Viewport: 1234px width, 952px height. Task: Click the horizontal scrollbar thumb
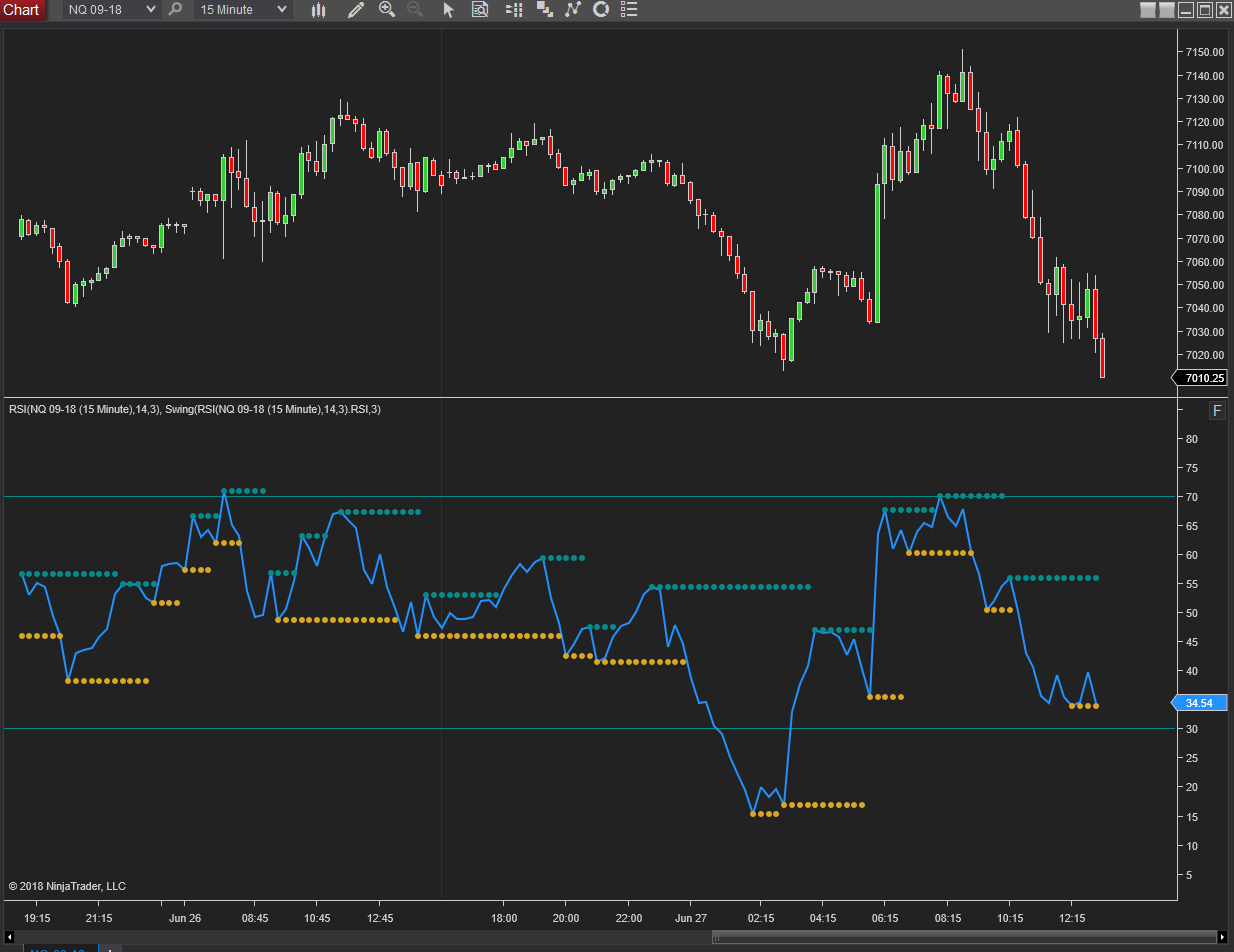click(965, 937)
